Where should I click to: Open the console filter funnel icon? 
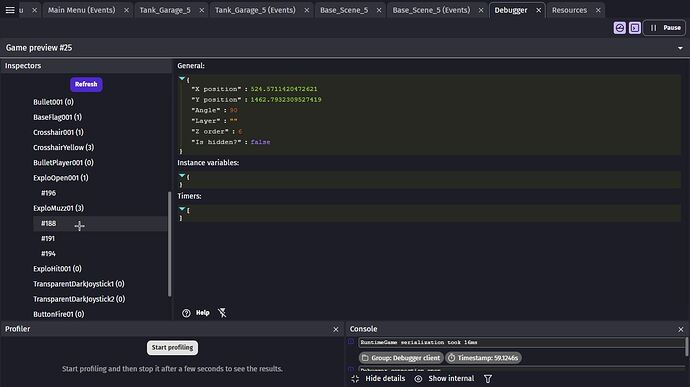488,379
